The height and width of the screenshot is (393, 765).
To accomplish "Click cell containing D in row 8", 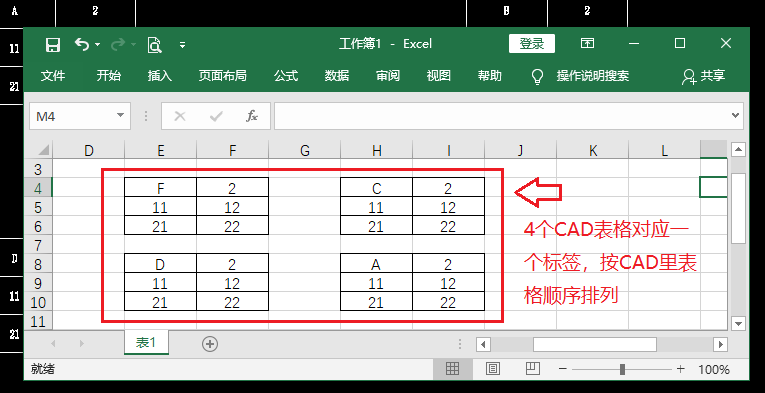I will (x=161, y=264).
